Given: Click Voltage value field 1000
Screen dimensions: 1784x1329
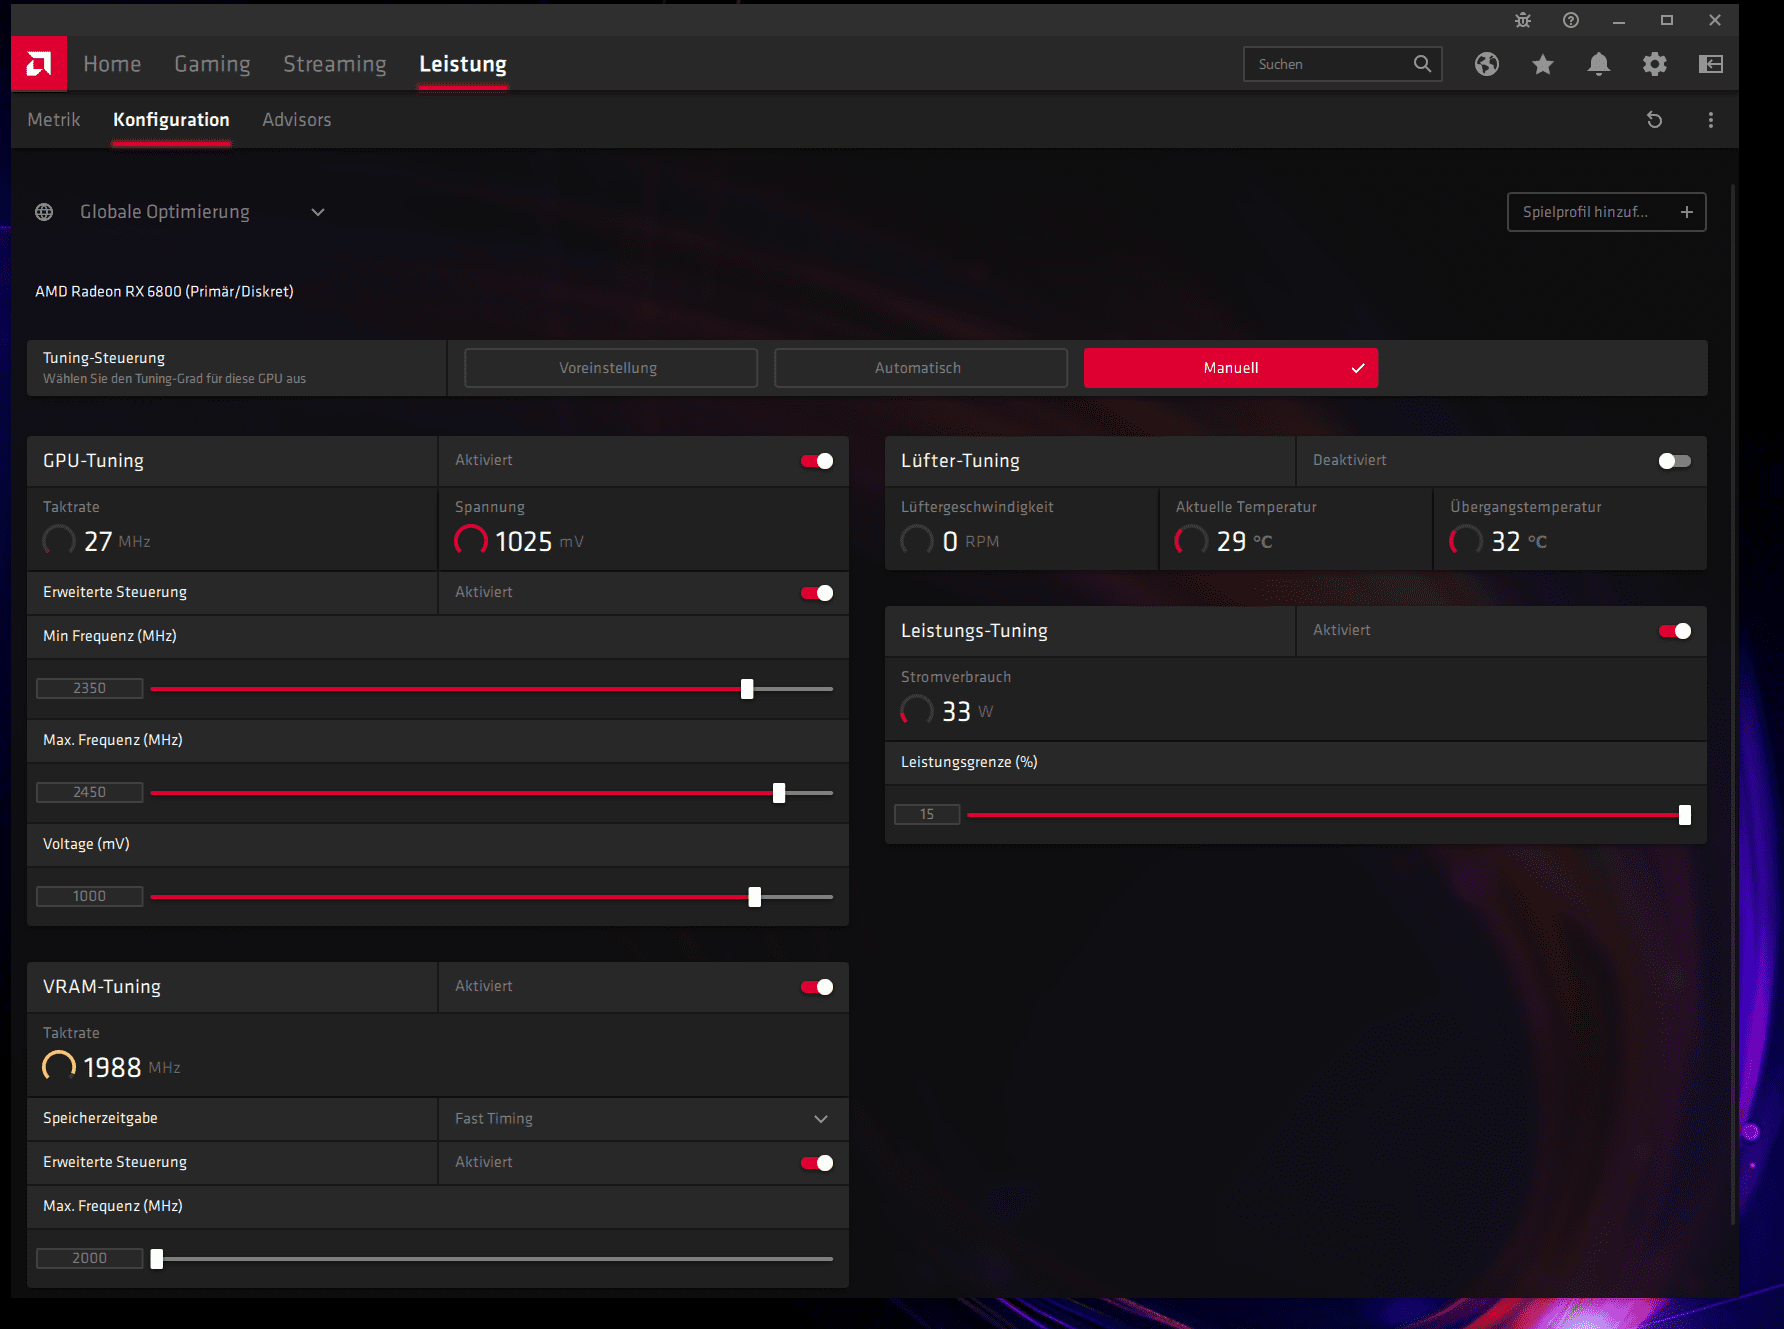Looking at the screenshot, I should pos(90,896).
